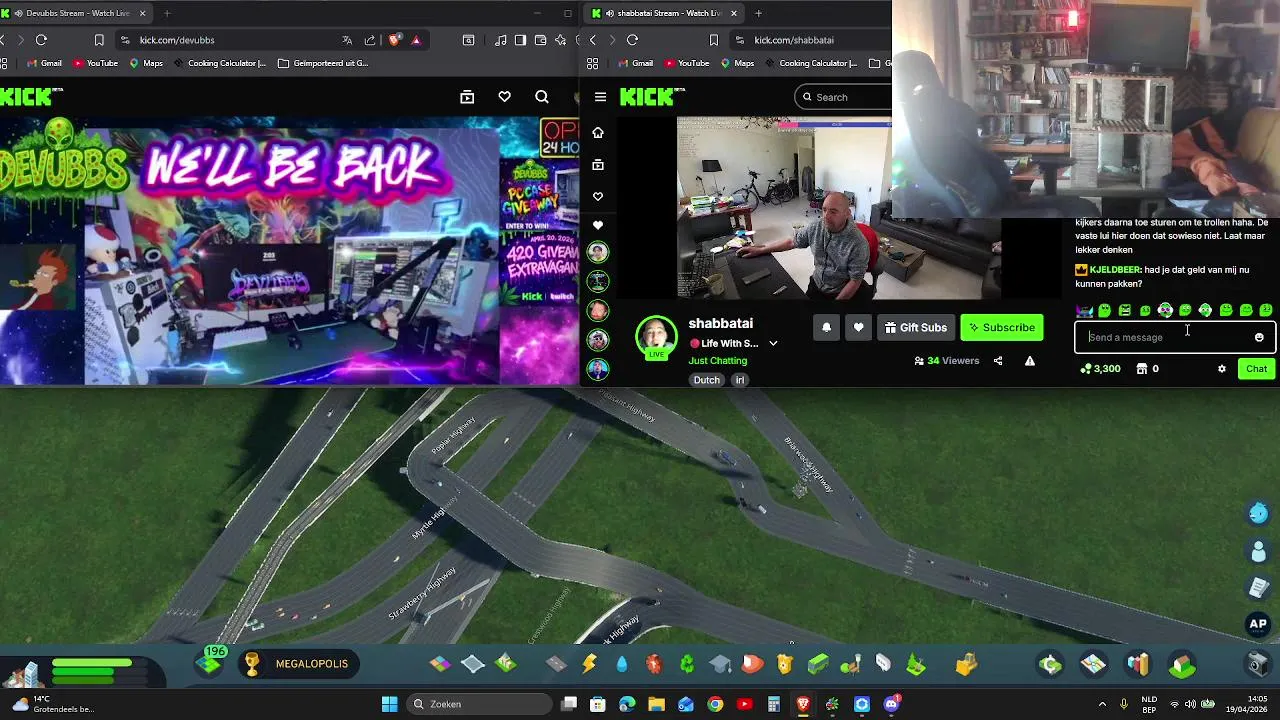Open the level 196 city info icon
1280x720 pixels.
coord(210,663)
